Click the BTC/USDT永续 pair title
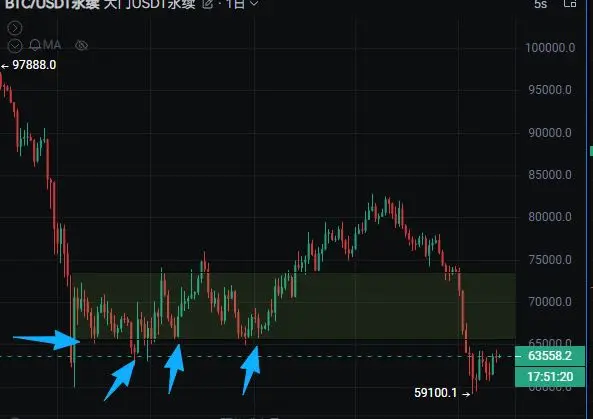 pyautogui.click(x=52, y=4)
